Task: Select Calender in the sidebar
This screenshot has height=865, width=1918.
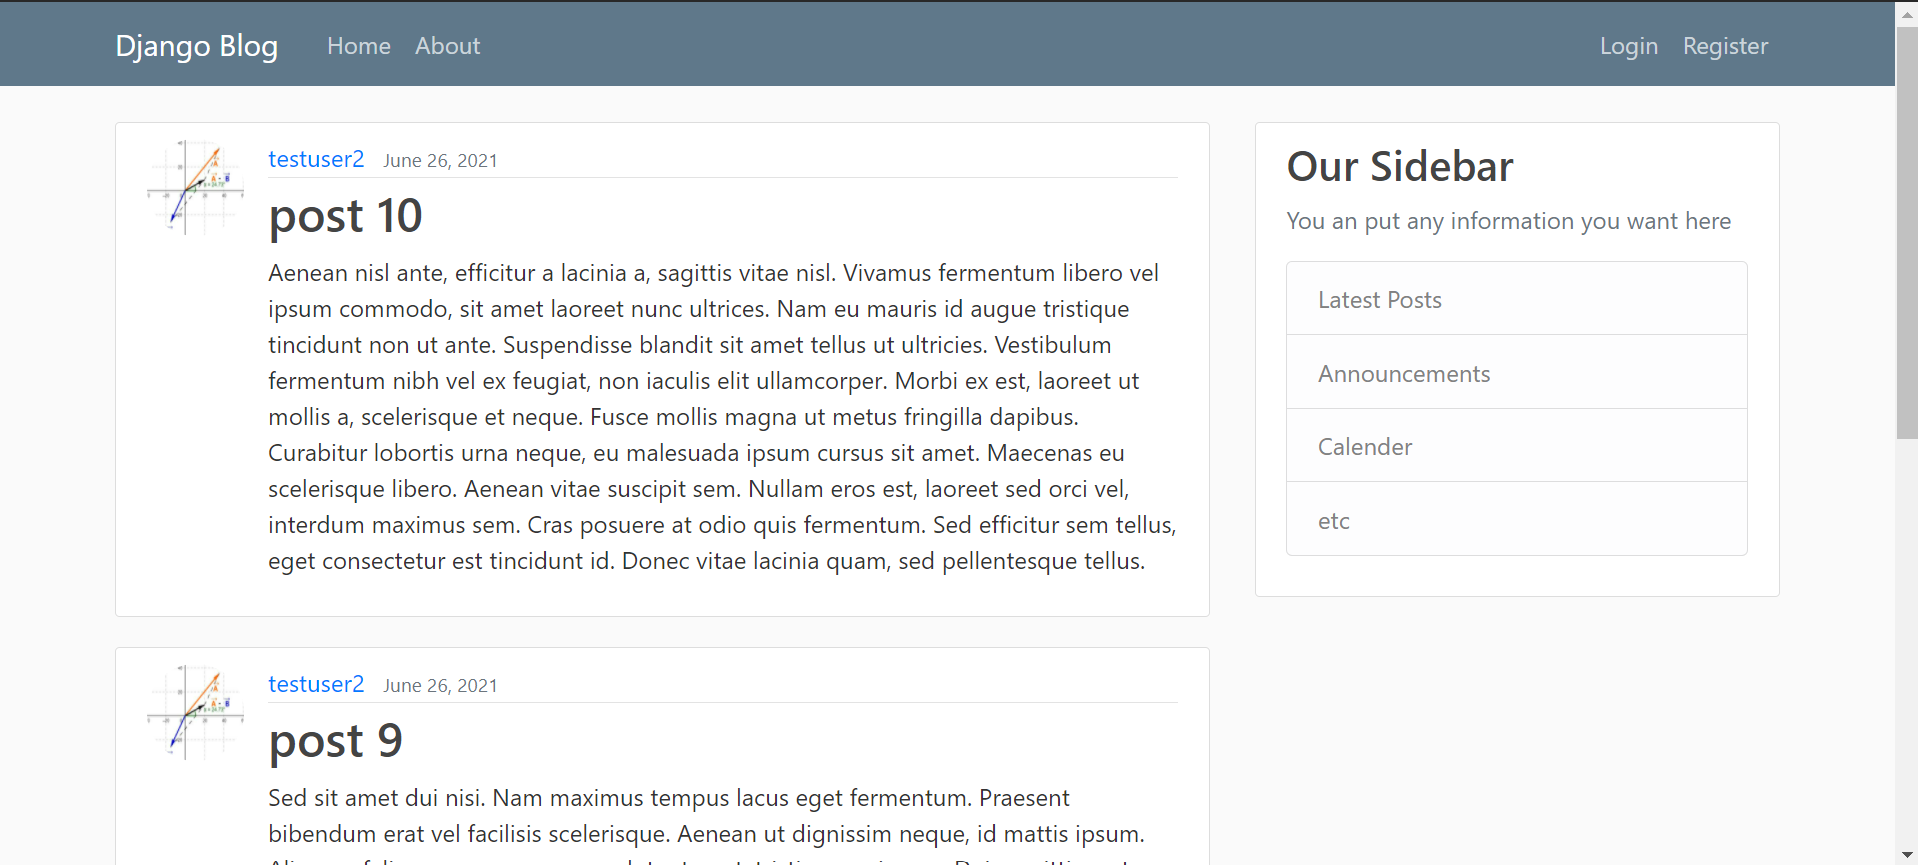Action: [1364, 446]
